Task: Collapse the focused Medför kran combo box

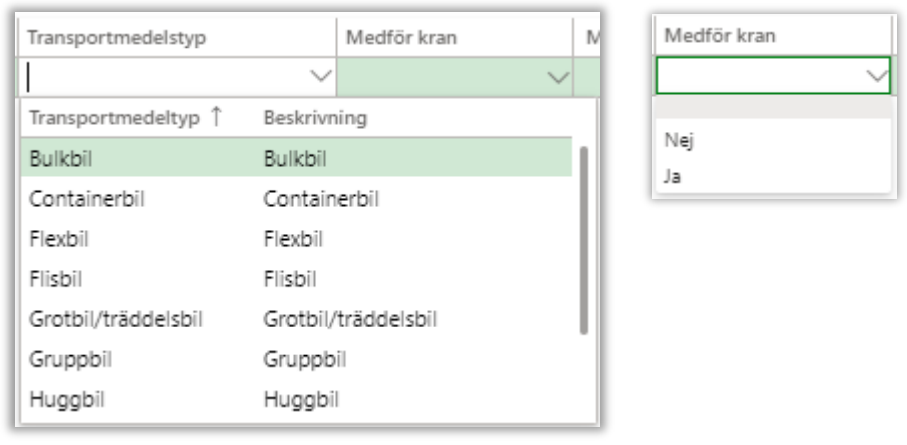Action: pyautogui.click(x=876, y=74)
